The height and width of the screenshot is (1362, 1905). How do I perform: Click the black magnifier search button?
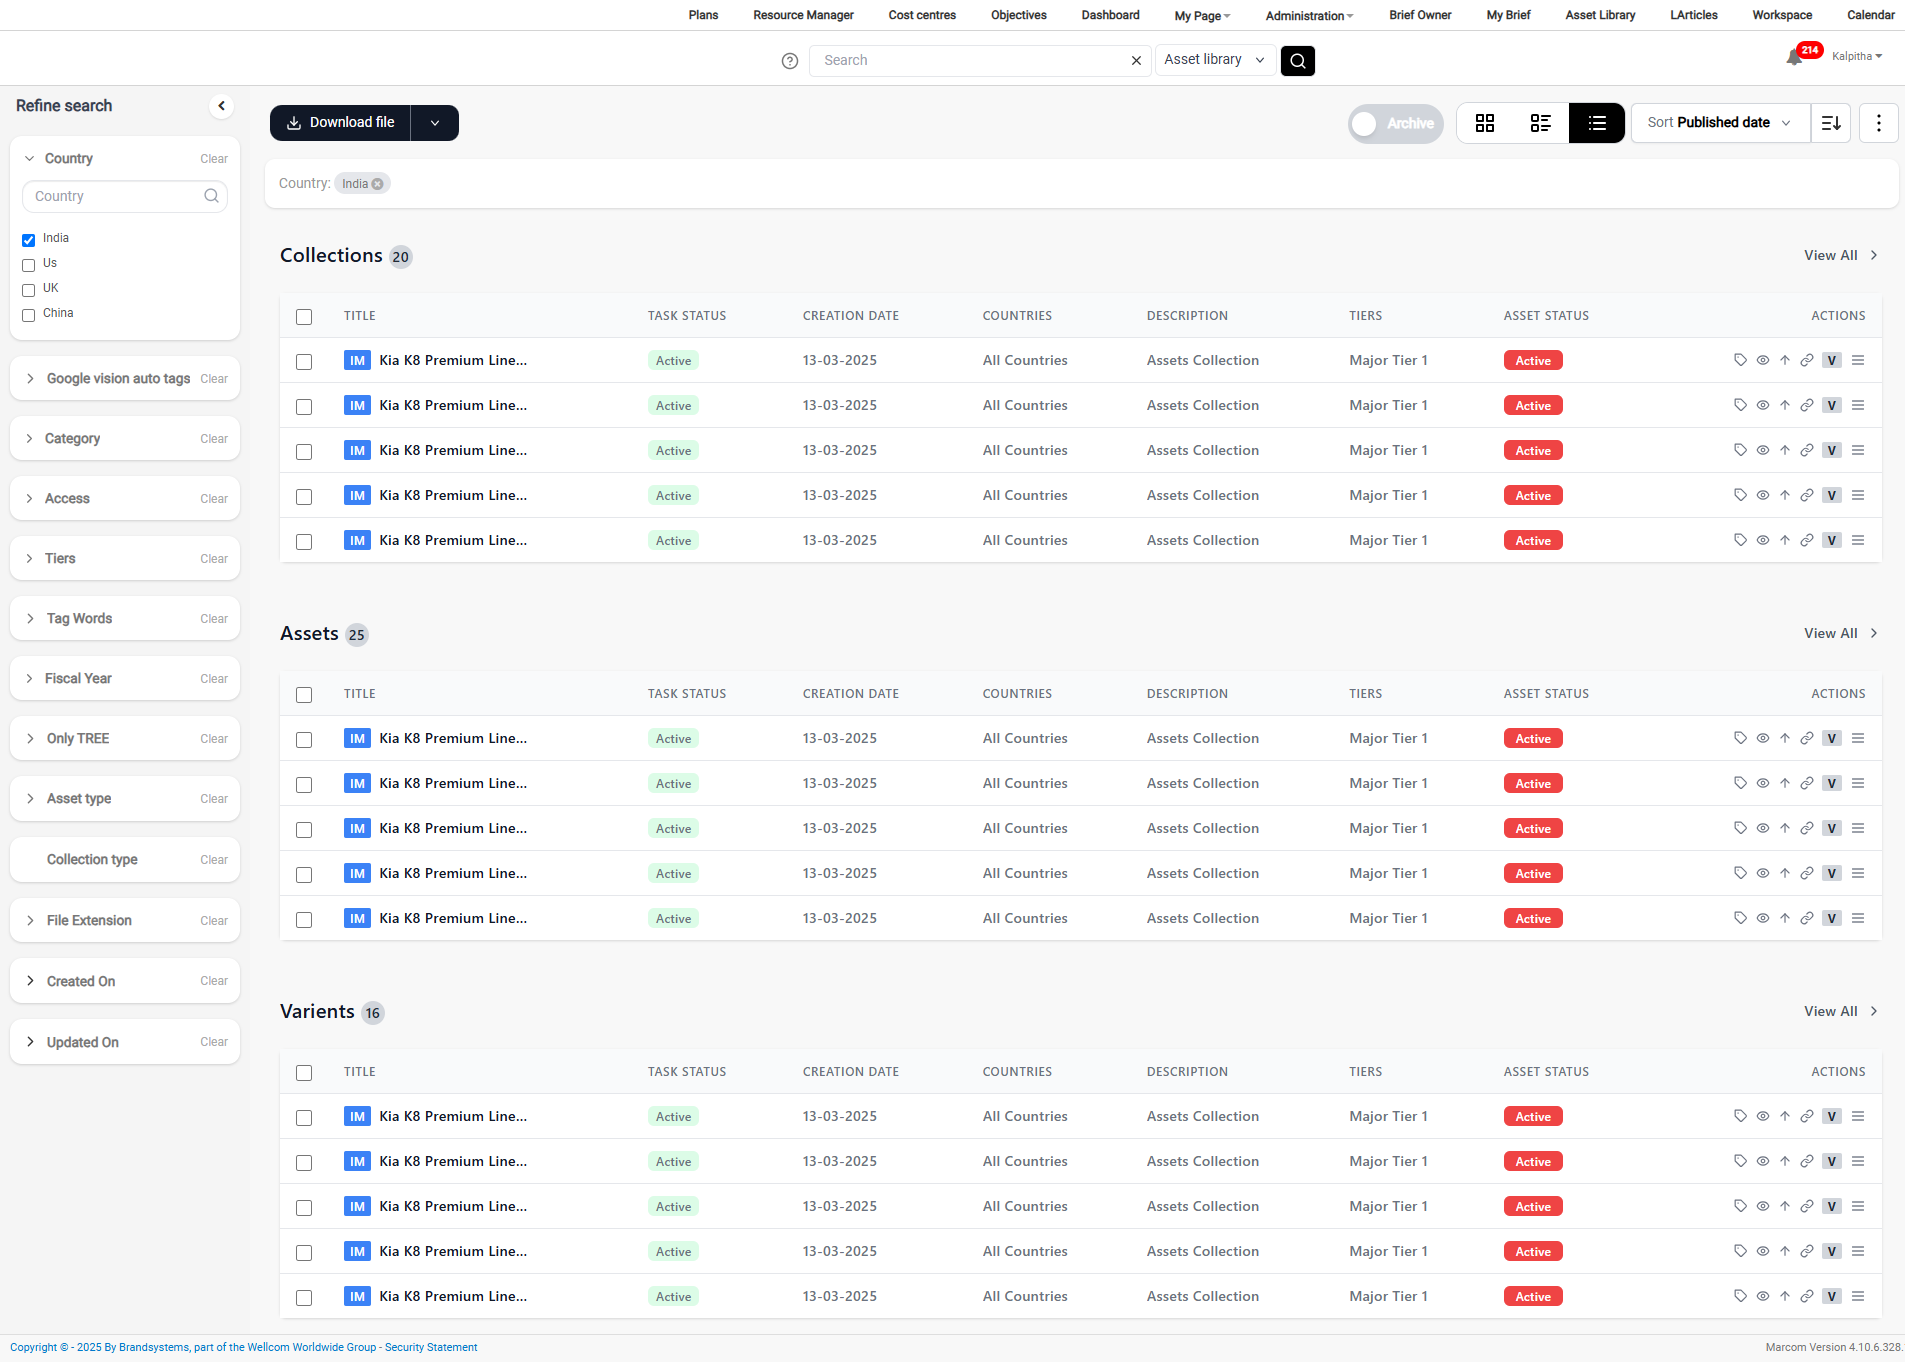[x=1298, y=61]
